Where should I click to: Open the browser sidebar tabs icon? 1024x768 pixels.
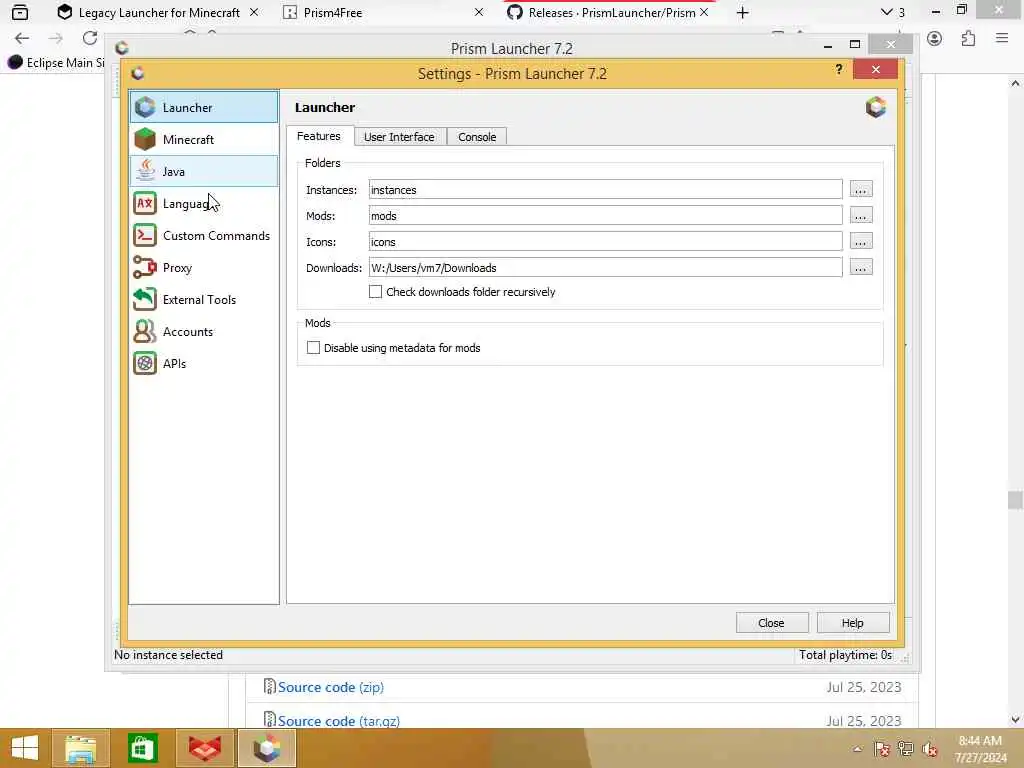[20, 12]
